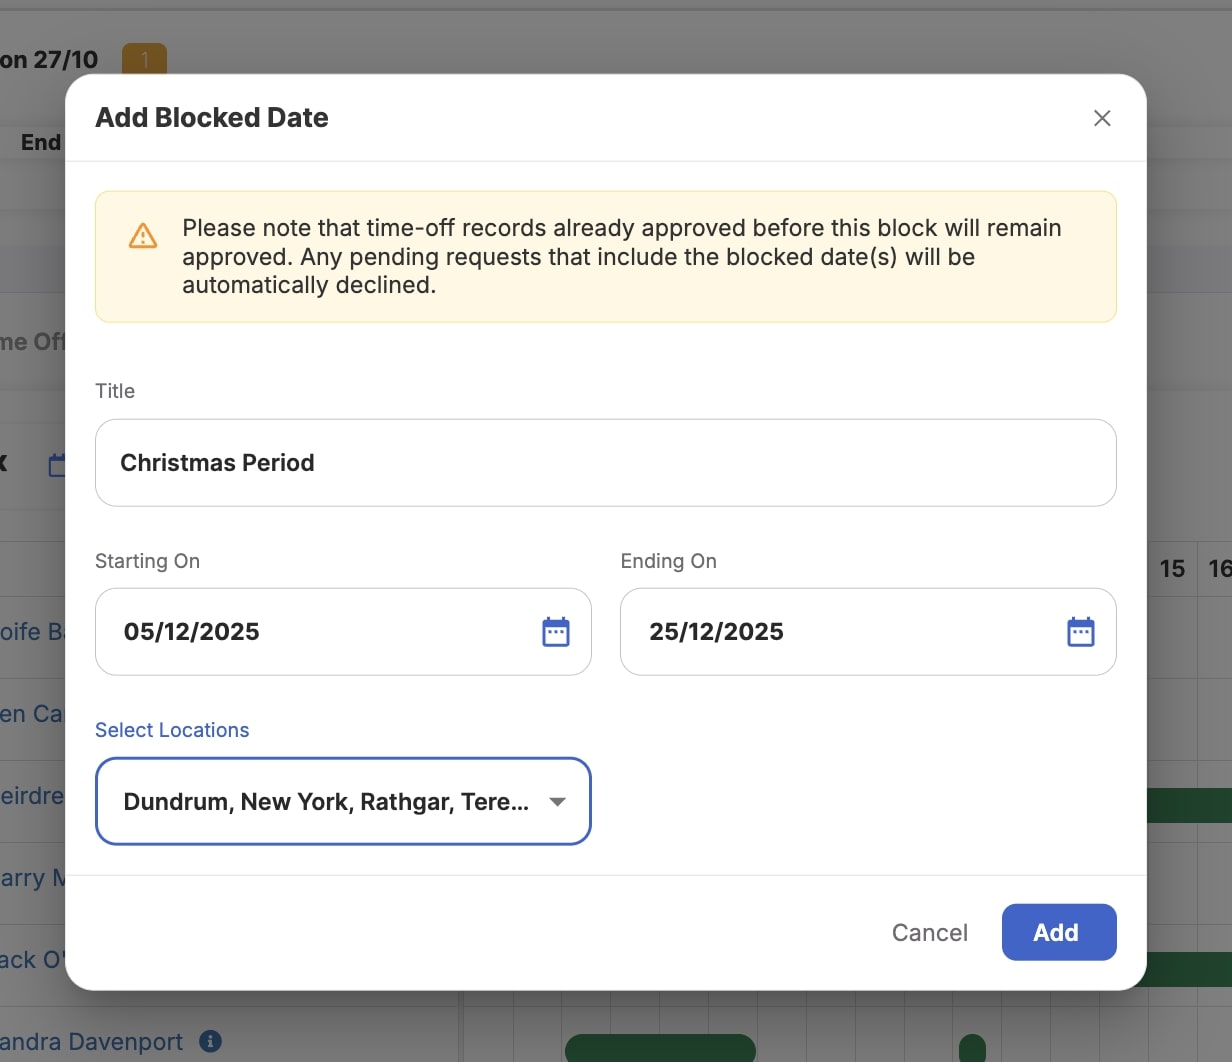Click the warning triangle icon in the notice
This screenshot has height=1062, width=1232.
point(143,236)
